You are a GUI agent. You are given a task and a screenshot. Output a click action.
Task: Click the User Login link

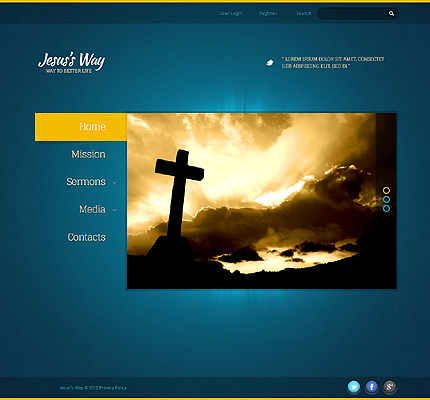tap(231, 13)
